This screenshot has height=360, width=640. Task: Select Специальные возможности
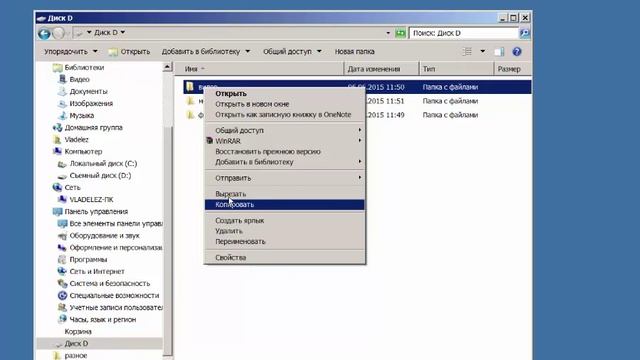114,296
